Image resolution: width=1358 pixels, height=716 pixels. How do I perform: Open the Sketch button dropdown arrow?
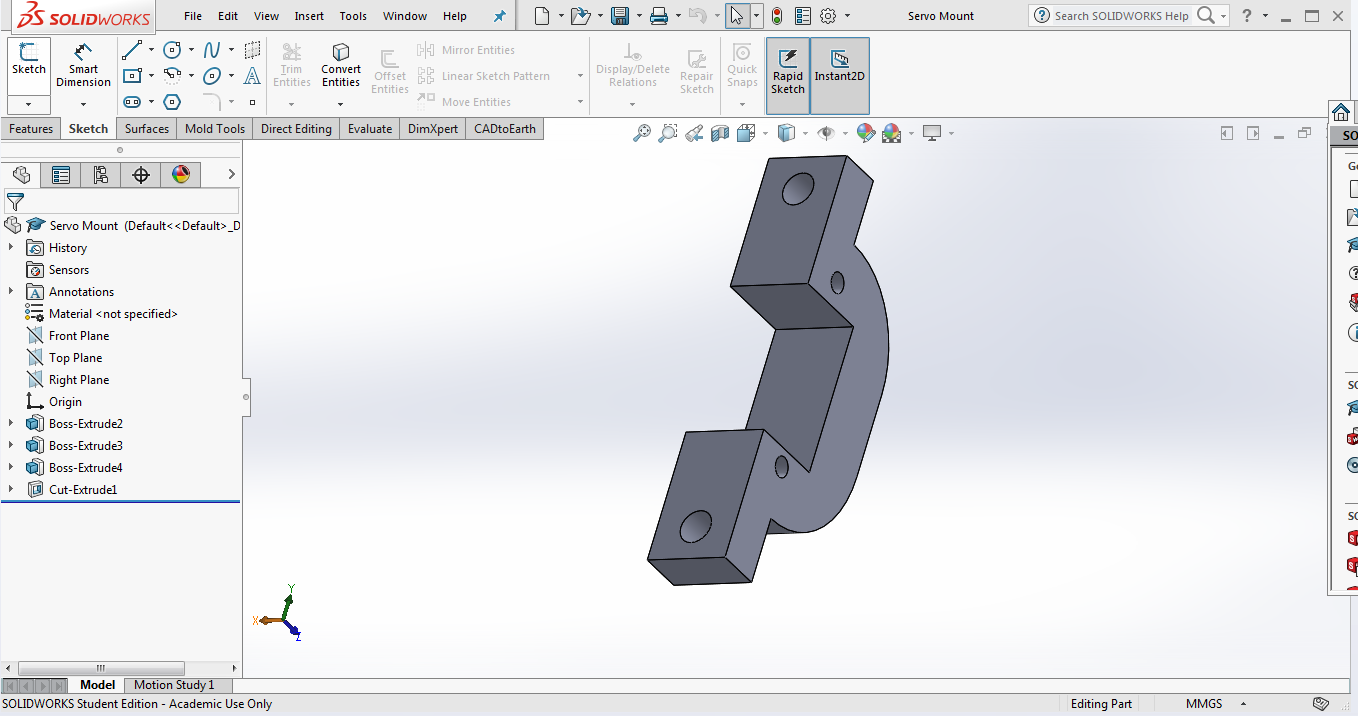pyautogui.click(x=29, y=105)
